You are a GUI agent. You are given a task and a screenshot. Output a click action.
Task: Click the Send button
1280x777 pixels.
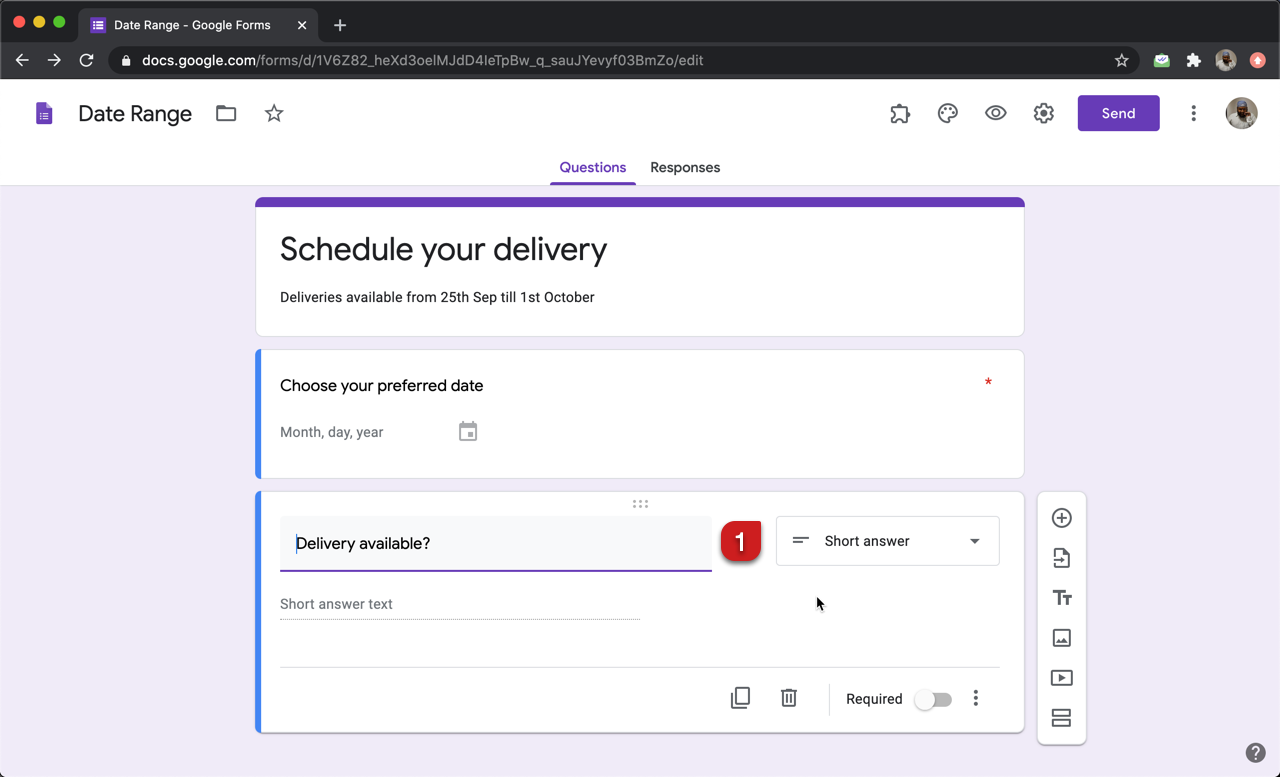1119,113
